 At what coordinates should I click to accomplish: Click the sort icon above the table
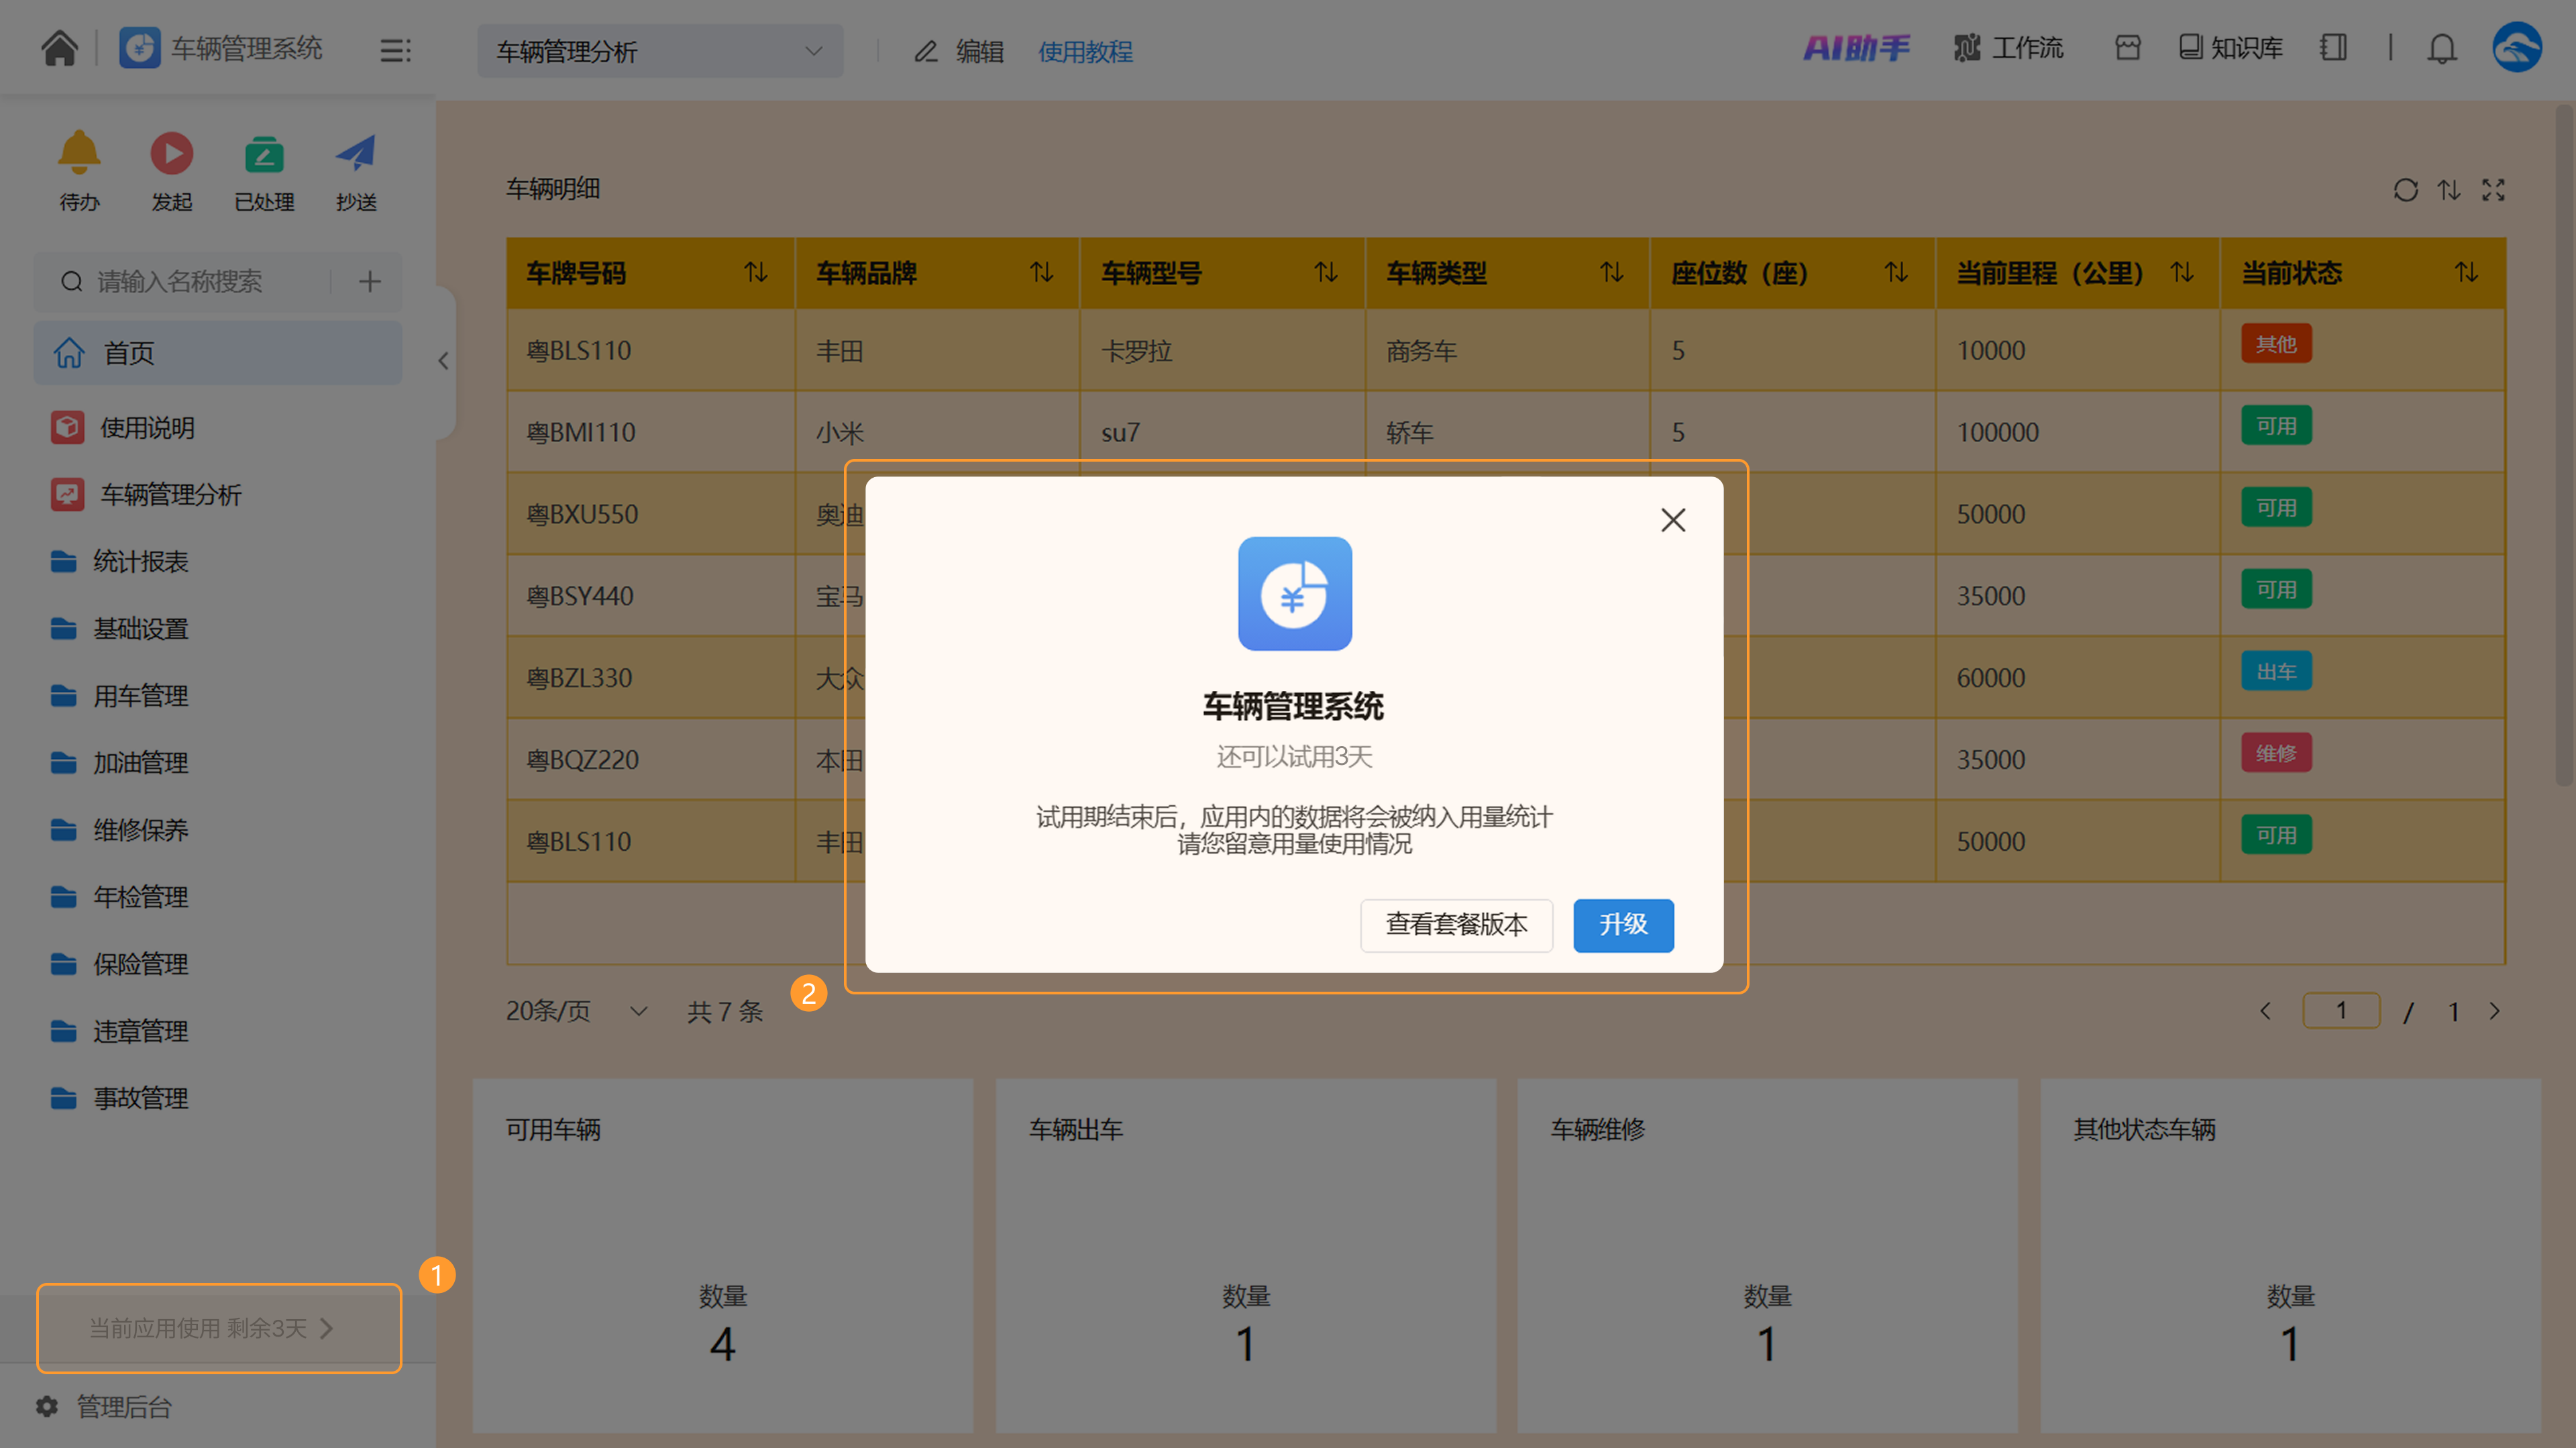click(x=2449, y=190)
